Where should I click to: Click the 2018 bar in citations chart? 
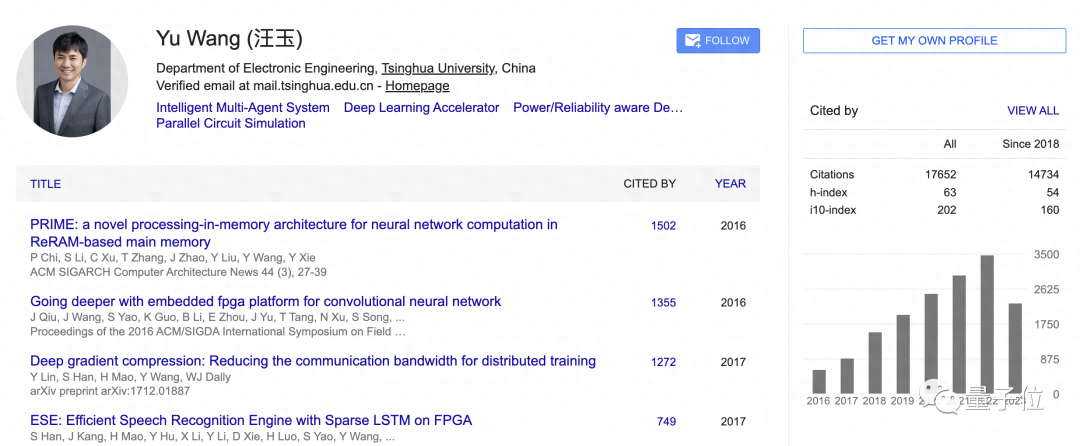875,362
